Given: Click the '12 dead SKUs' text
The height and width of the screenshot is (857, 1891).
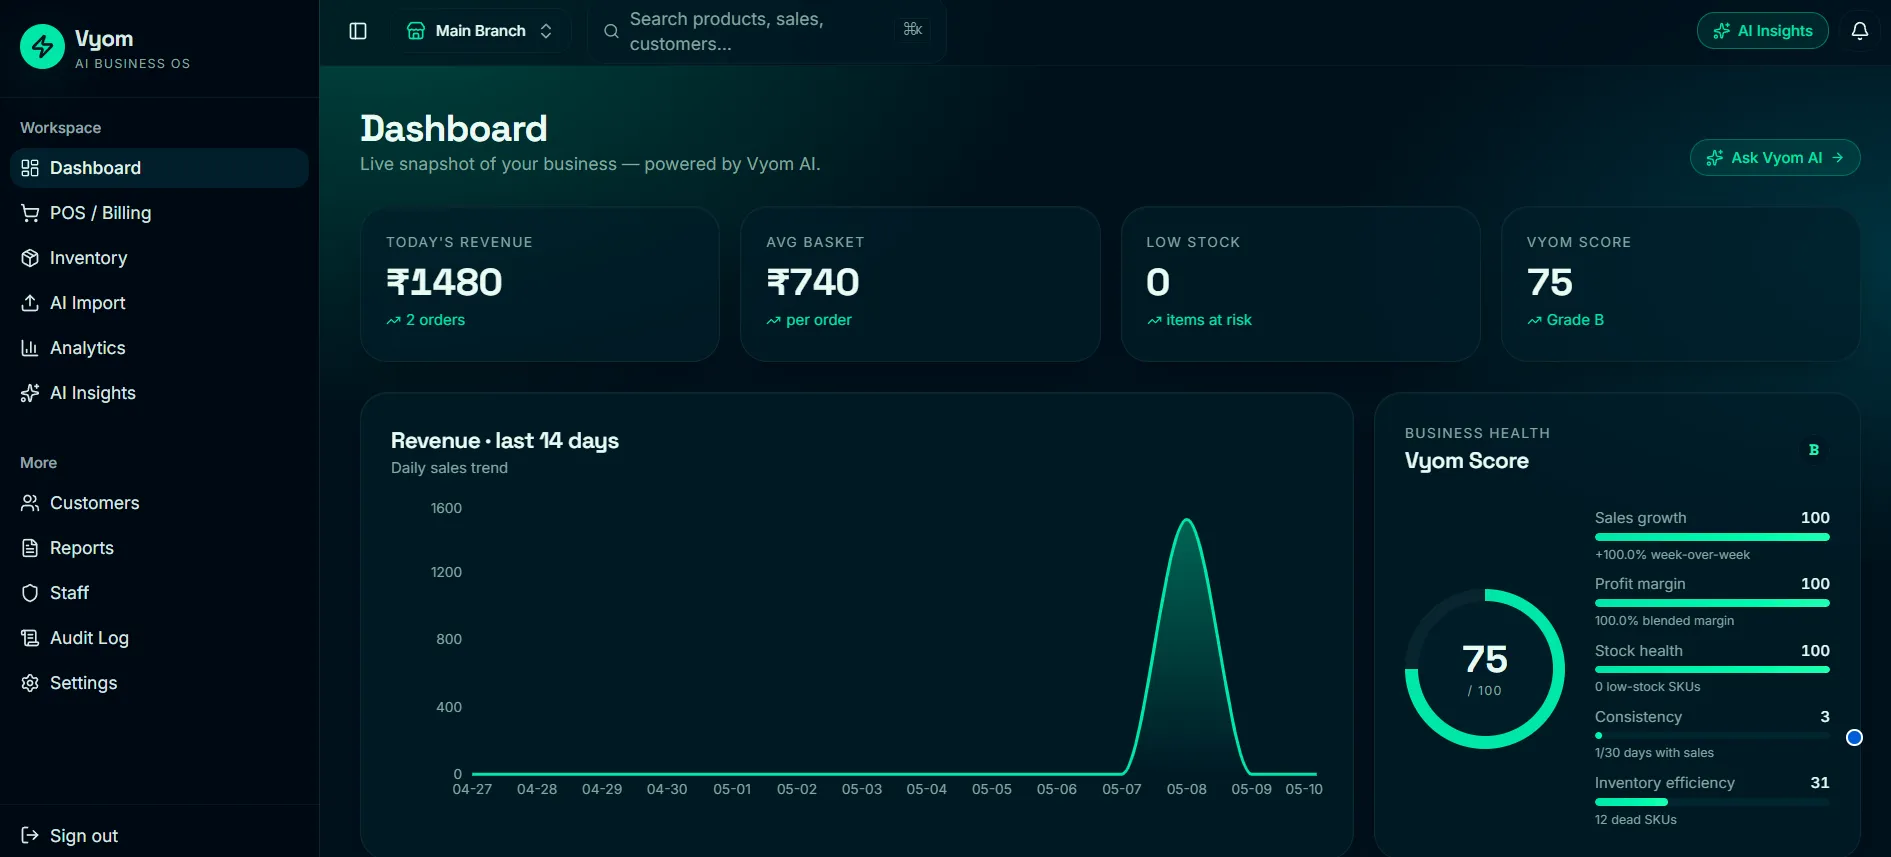Looking at the screenshot, I should click(1636, 820).
